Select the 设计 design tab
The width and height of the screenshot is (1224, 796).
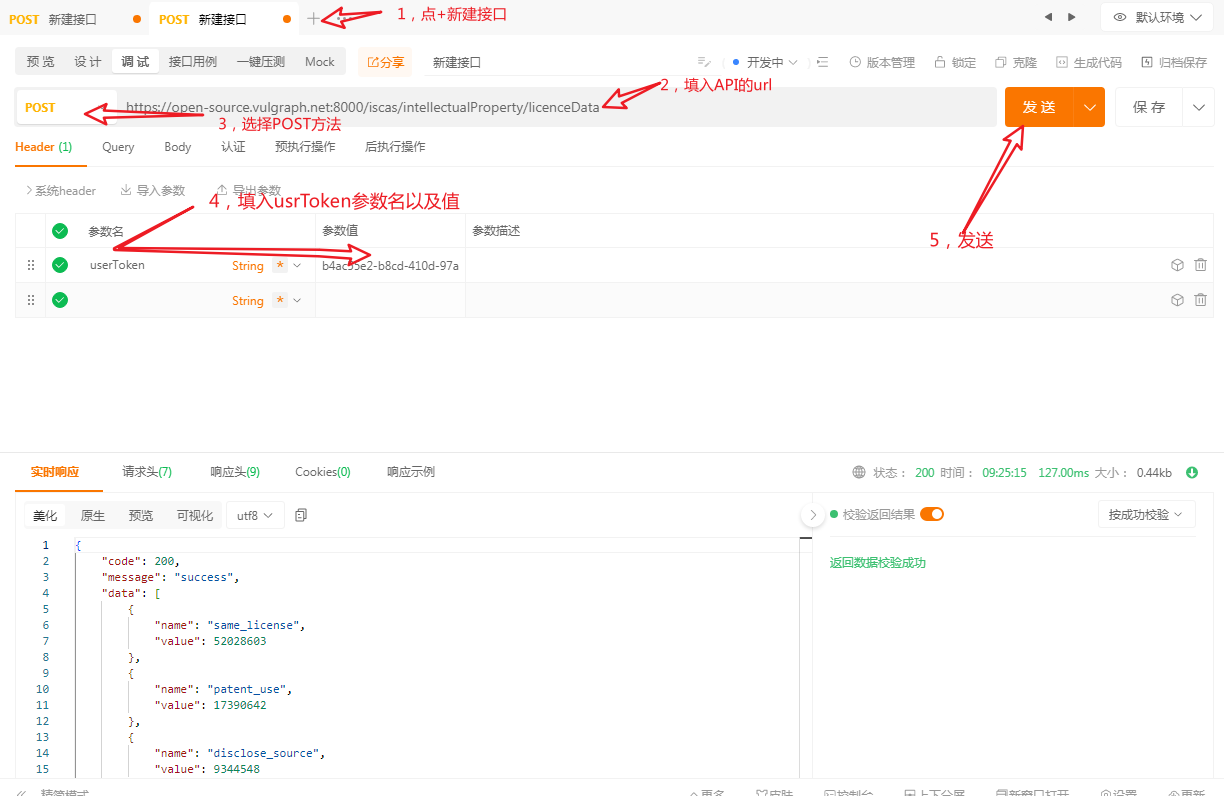pos(88,62)
